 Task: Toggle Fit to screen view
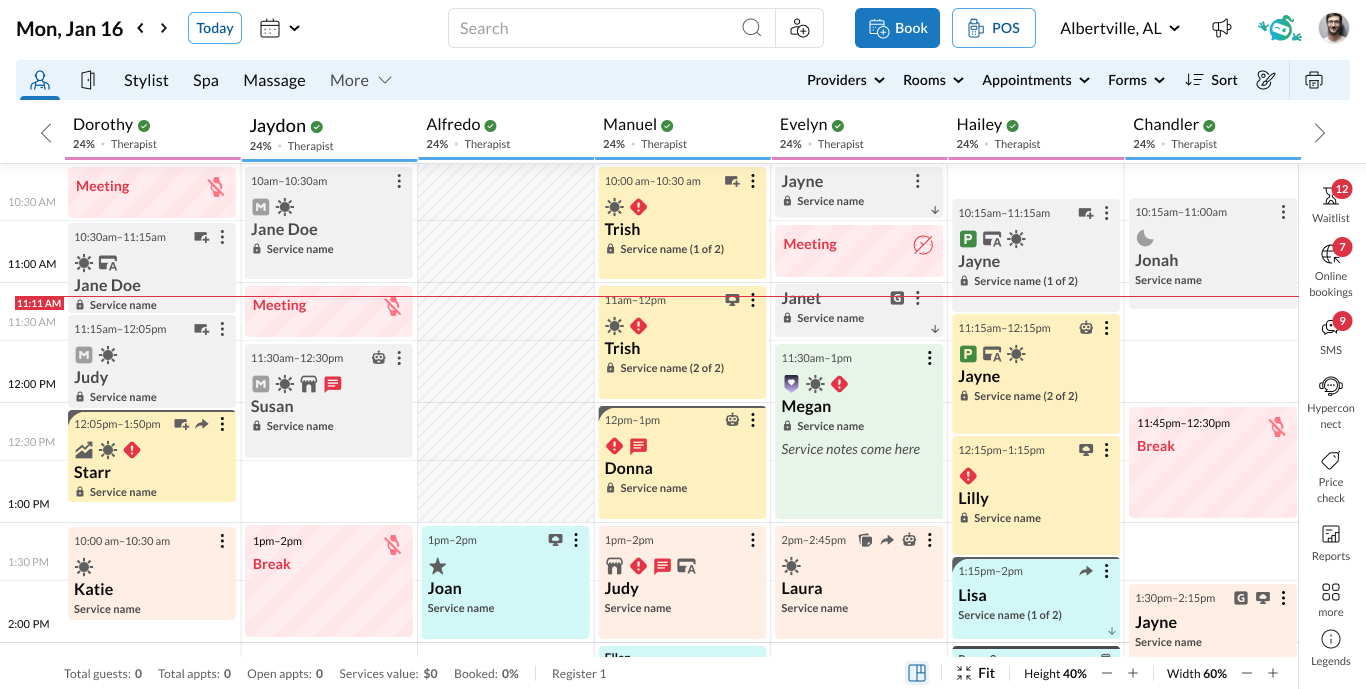[x=975, y=673]
